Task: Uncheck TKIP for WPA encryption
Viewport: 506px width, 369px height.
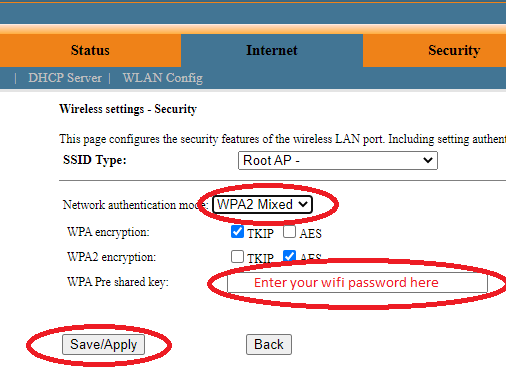Action: 237,231
